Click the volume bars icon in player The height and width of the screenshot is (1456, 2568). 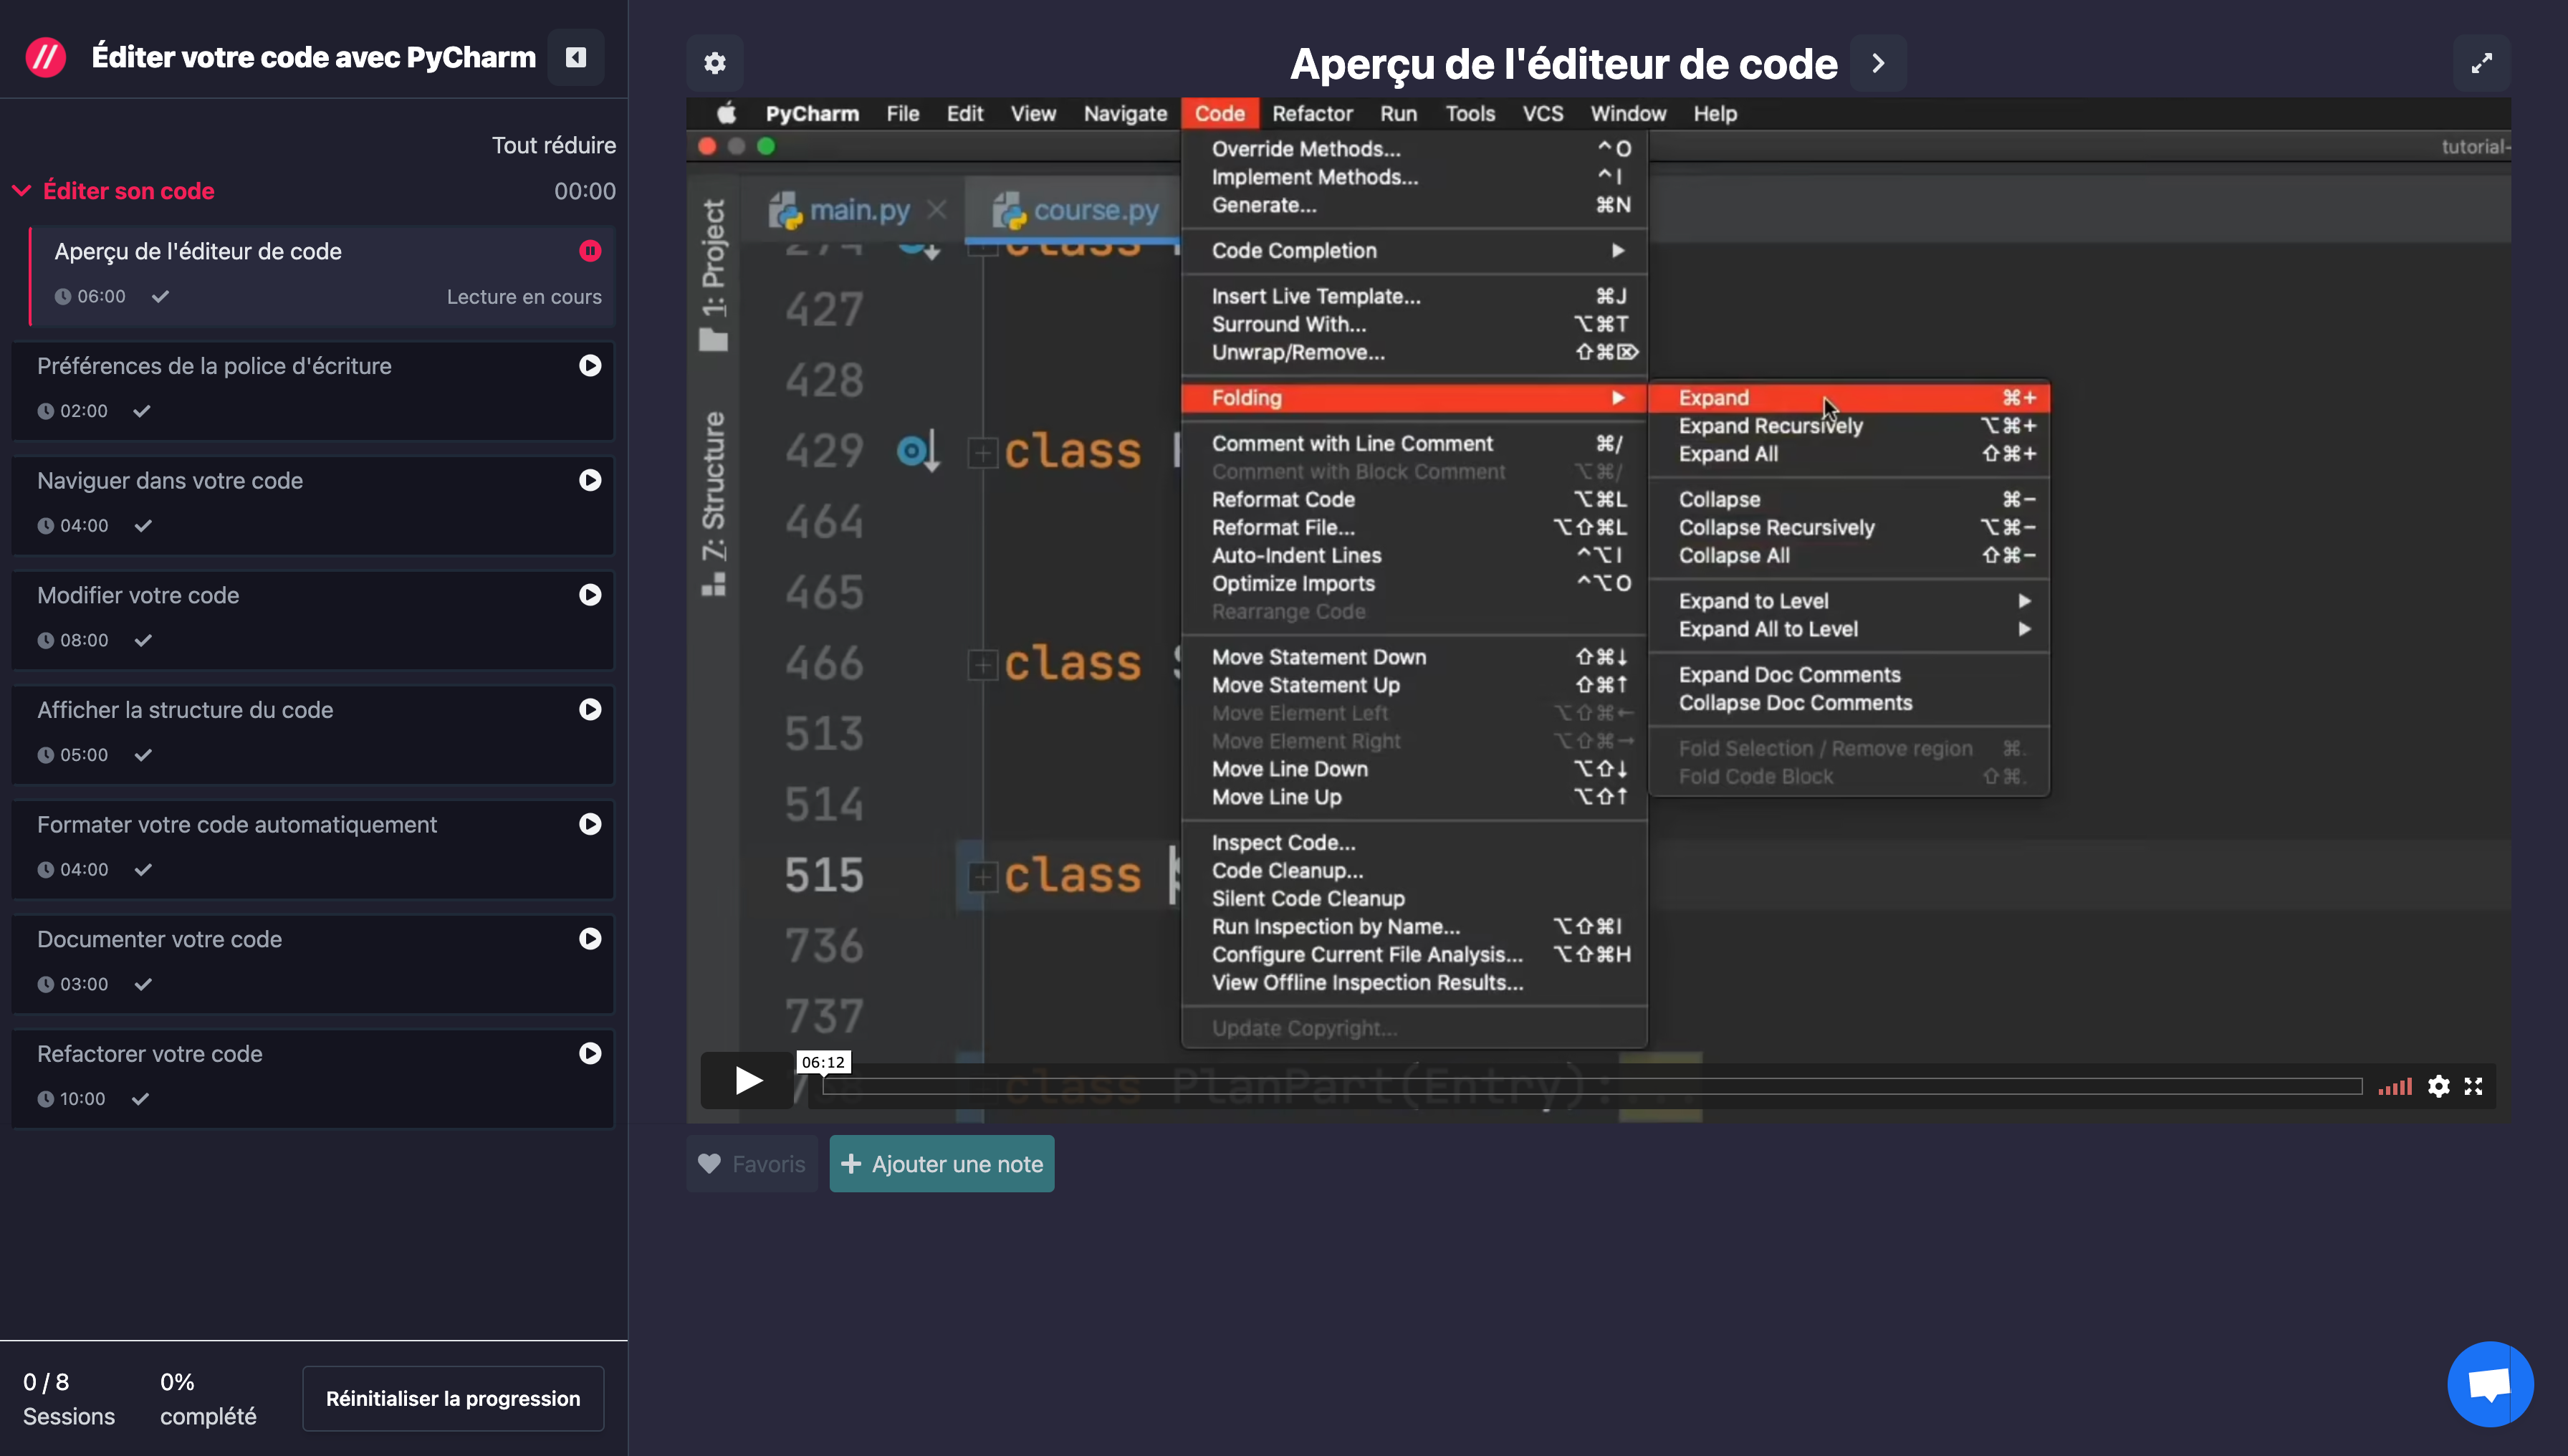click(x=2395, y=1086)
